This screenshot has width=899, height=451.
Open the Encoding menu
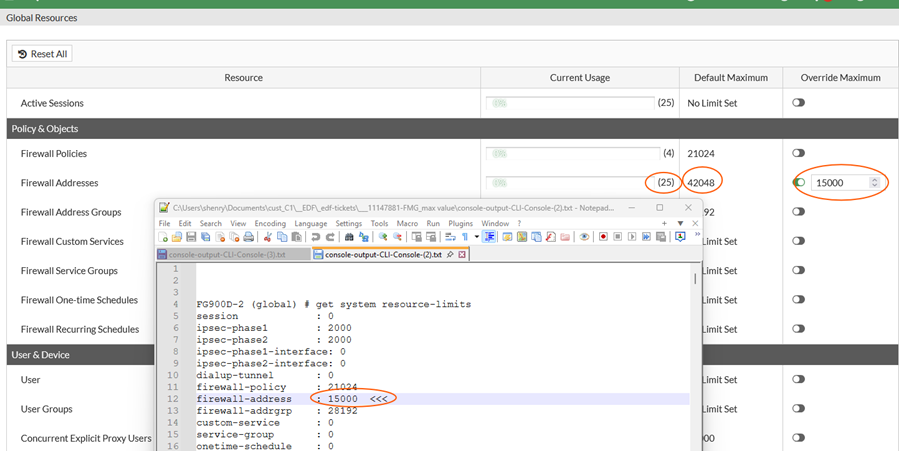pos(270,223)
